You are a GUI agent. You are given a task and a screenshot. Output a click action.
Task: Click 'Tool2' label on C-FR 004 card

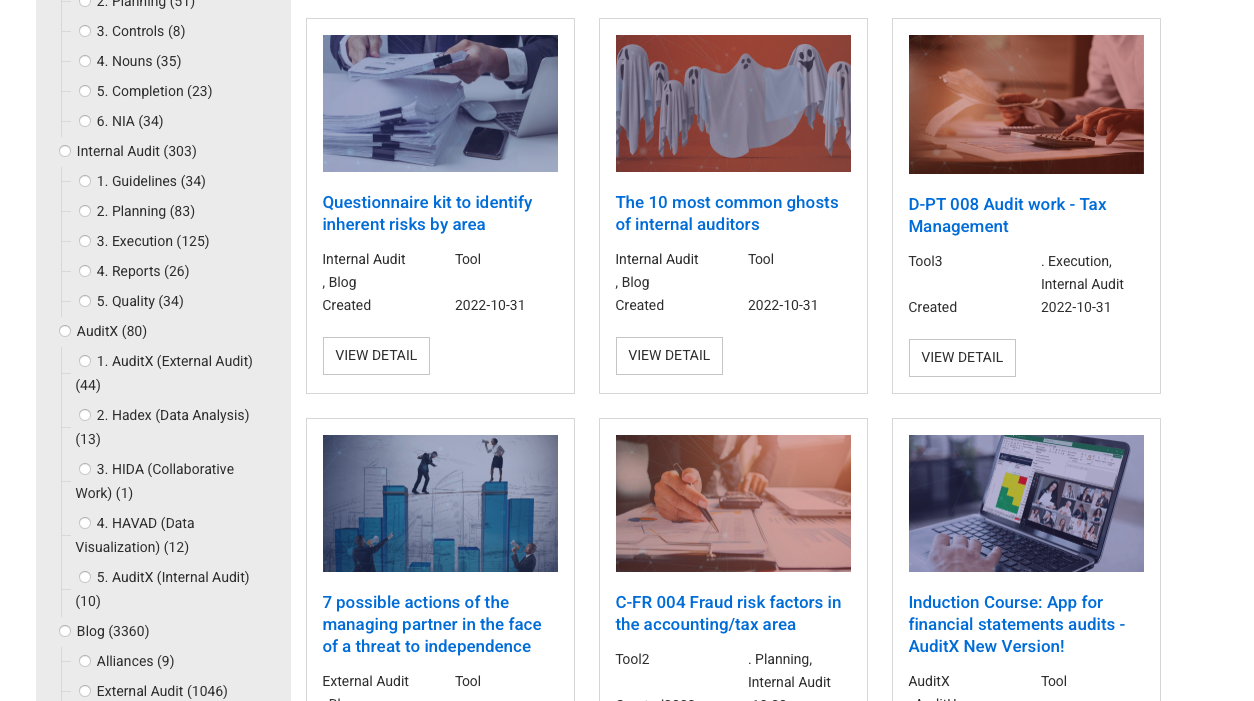(x=632, y=659)
